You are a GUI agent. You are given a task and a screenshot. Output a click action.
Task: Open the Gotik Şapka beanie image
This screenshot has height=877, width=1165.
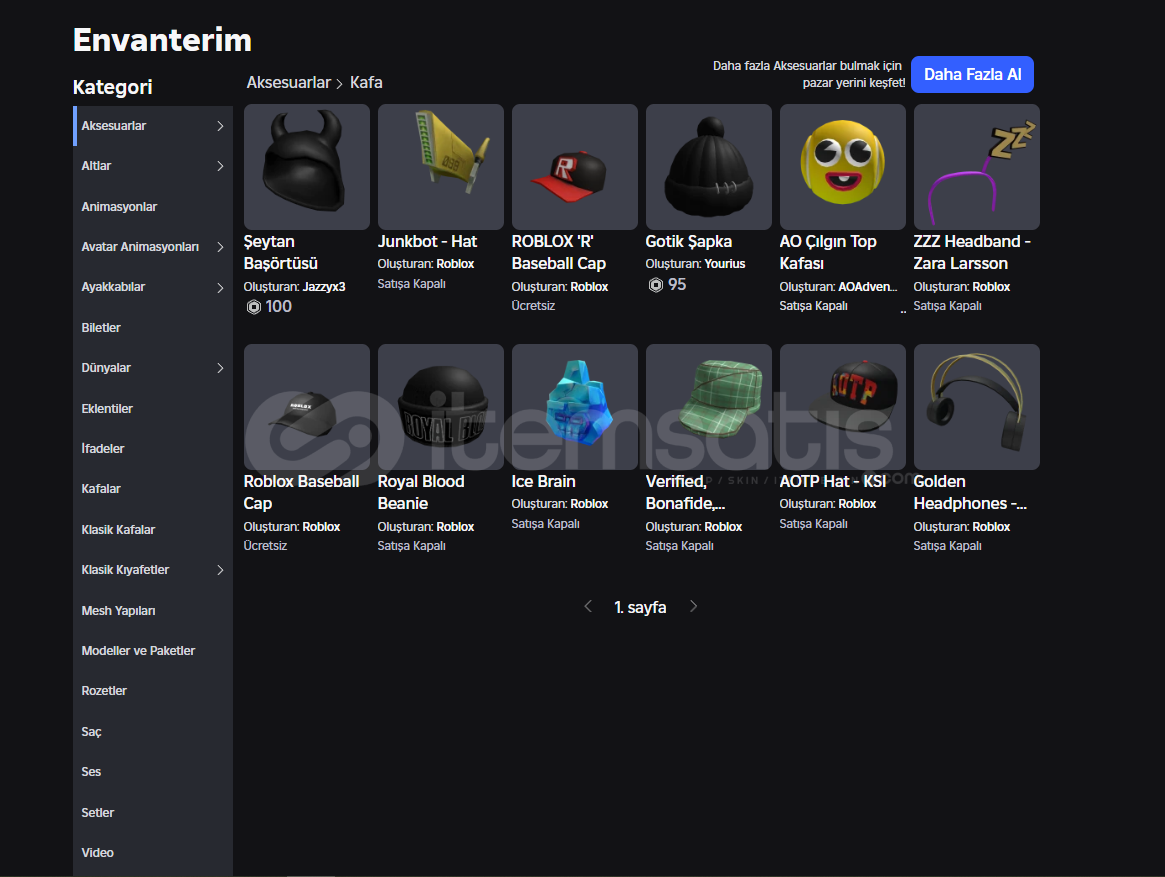pos(709,166)
